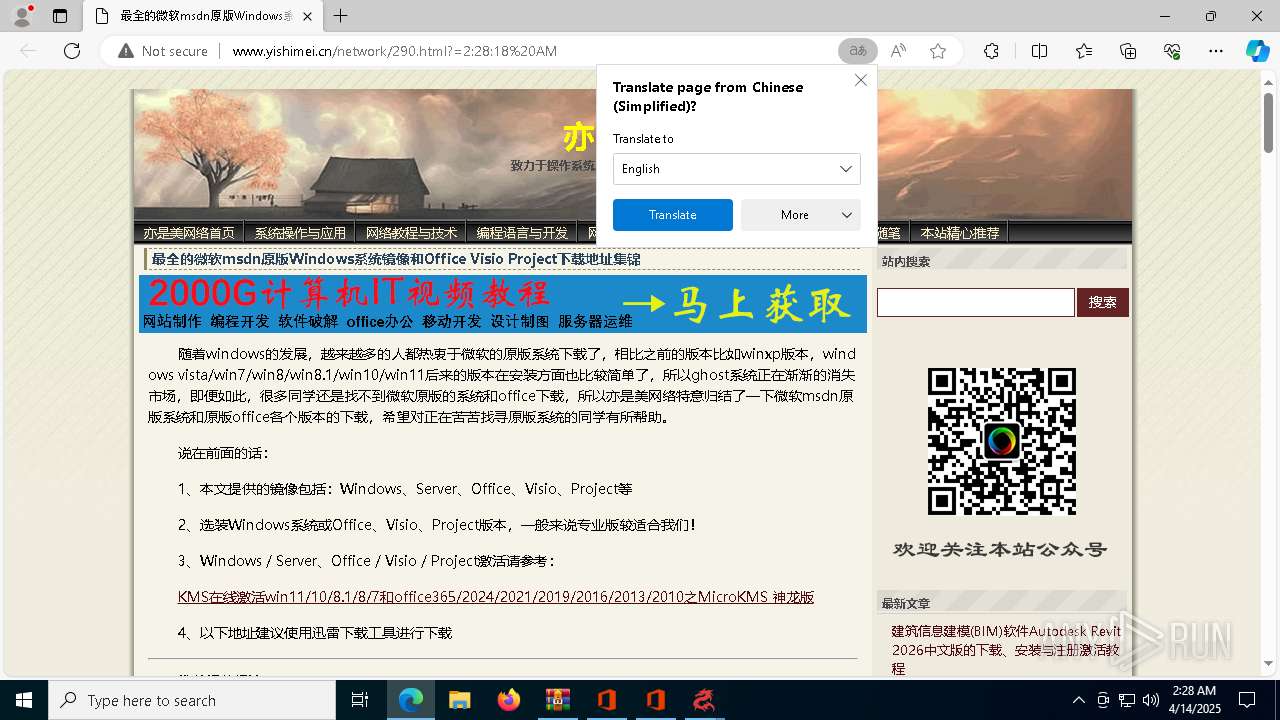
Task: Click the article title heading
Action: (396, 259)
